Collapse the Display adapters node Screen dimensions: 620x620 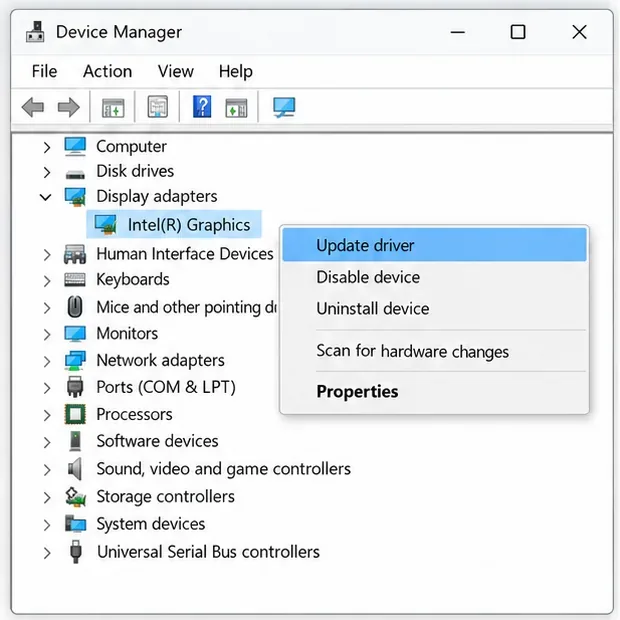[x=46, y=197]
